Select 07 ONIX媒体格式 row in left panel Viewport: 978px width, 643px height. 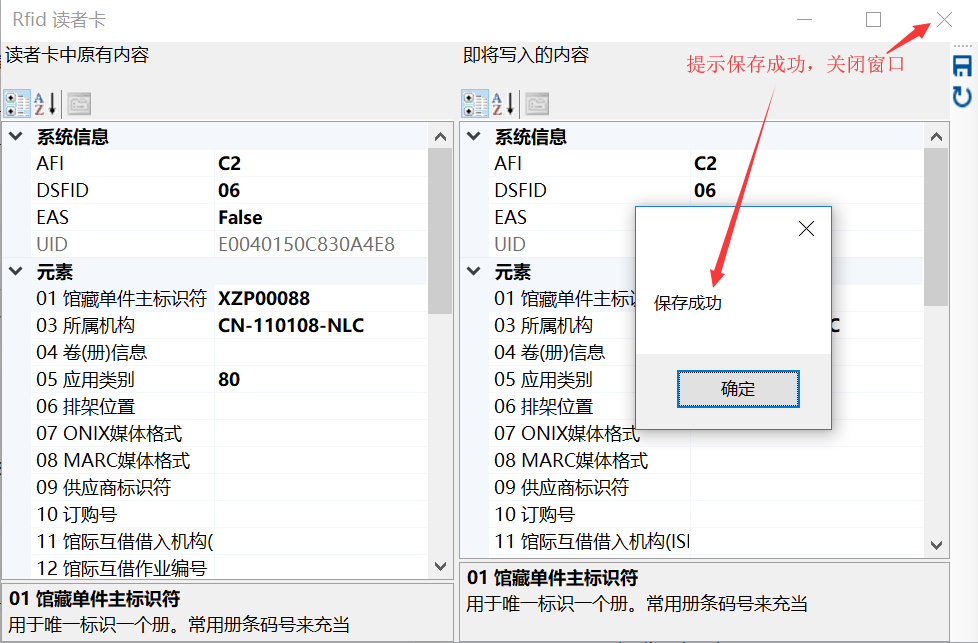230,433
